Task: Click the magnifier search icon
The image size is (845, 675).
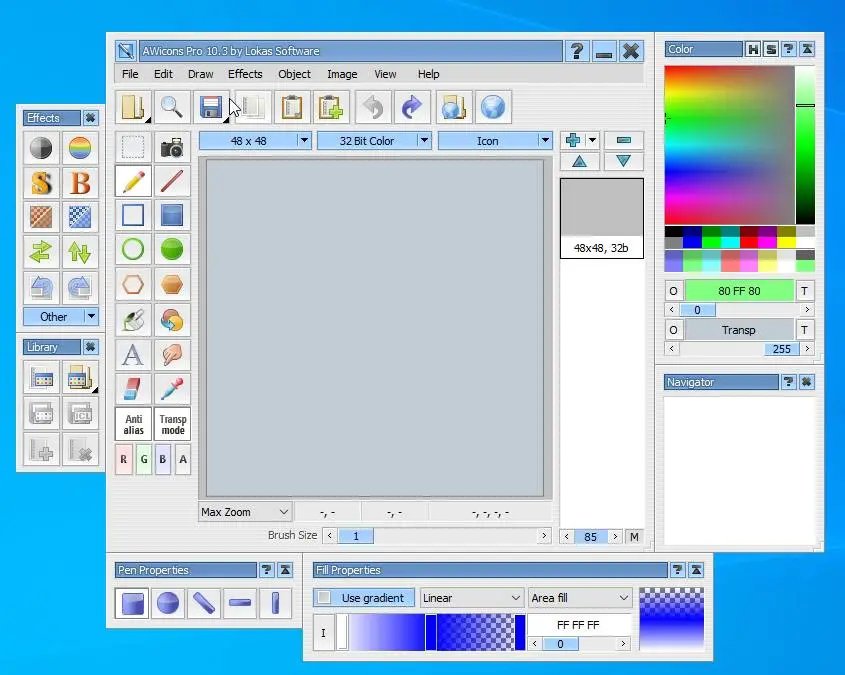Action: (x=172, y=107)
